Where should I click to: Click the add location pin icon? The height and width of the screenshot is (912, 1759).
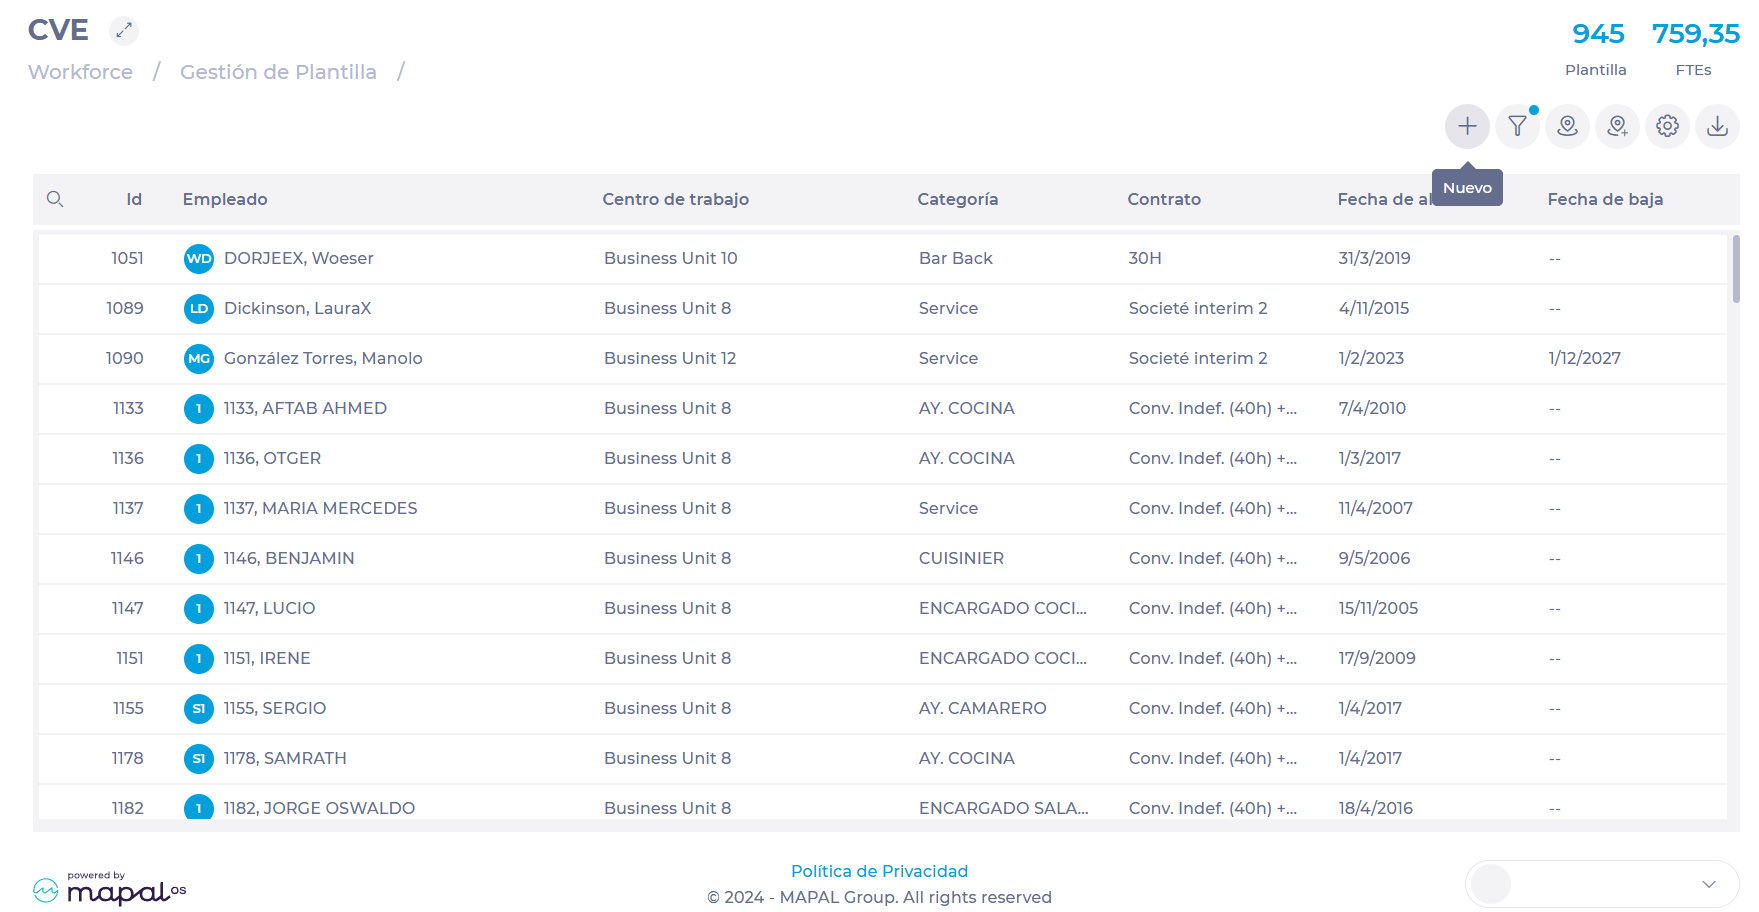coord(1617,127)
